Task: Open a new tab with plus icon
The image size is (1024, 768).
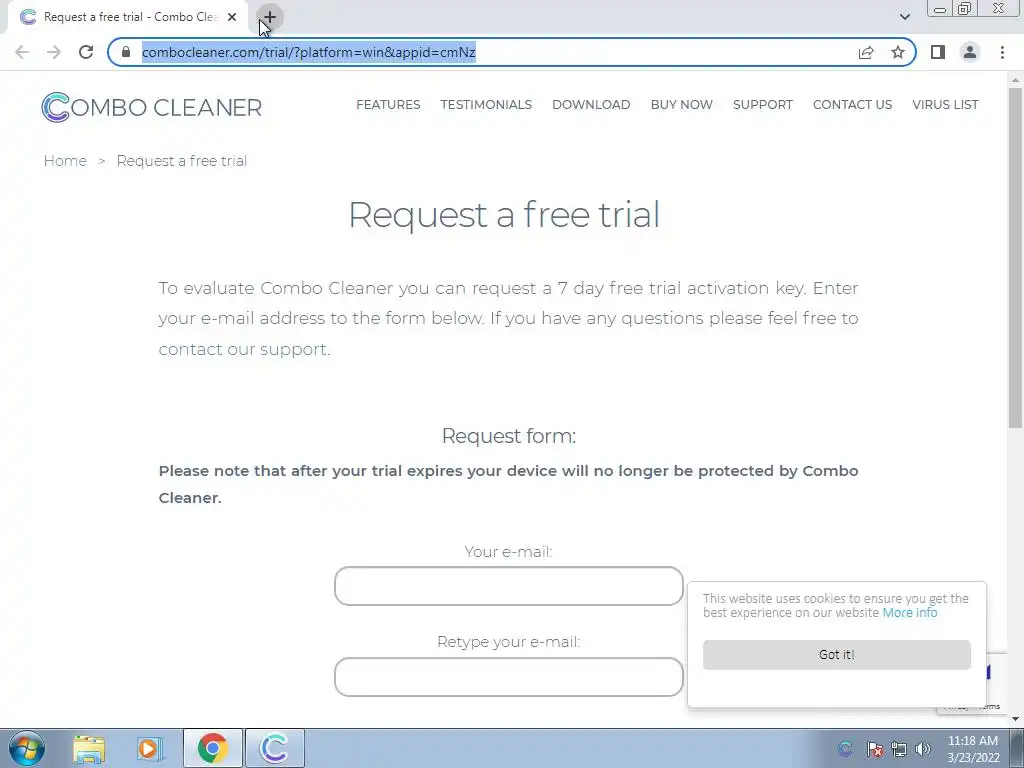Action: [x=270, y=17]
